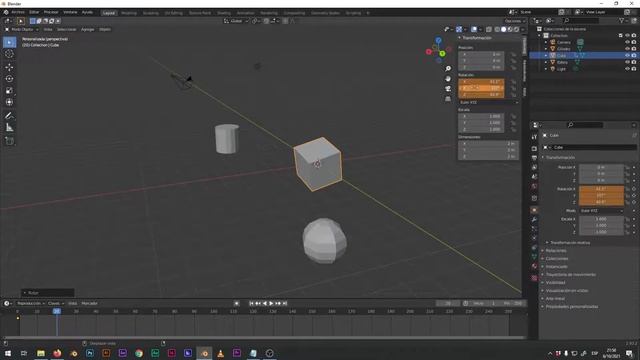Open the Material properties tab icon

pos(534,266)
